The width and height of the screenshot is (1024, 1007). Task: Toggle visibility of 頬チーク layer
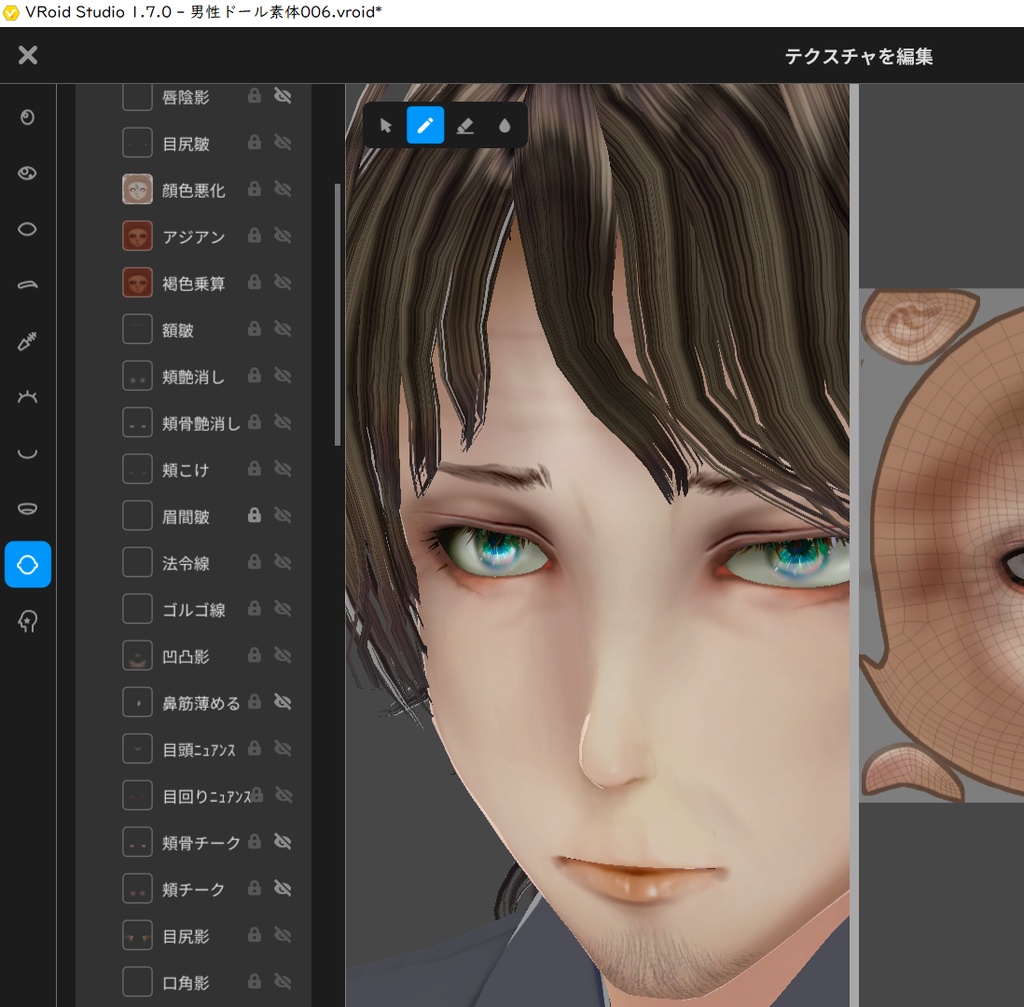(282, 889)
